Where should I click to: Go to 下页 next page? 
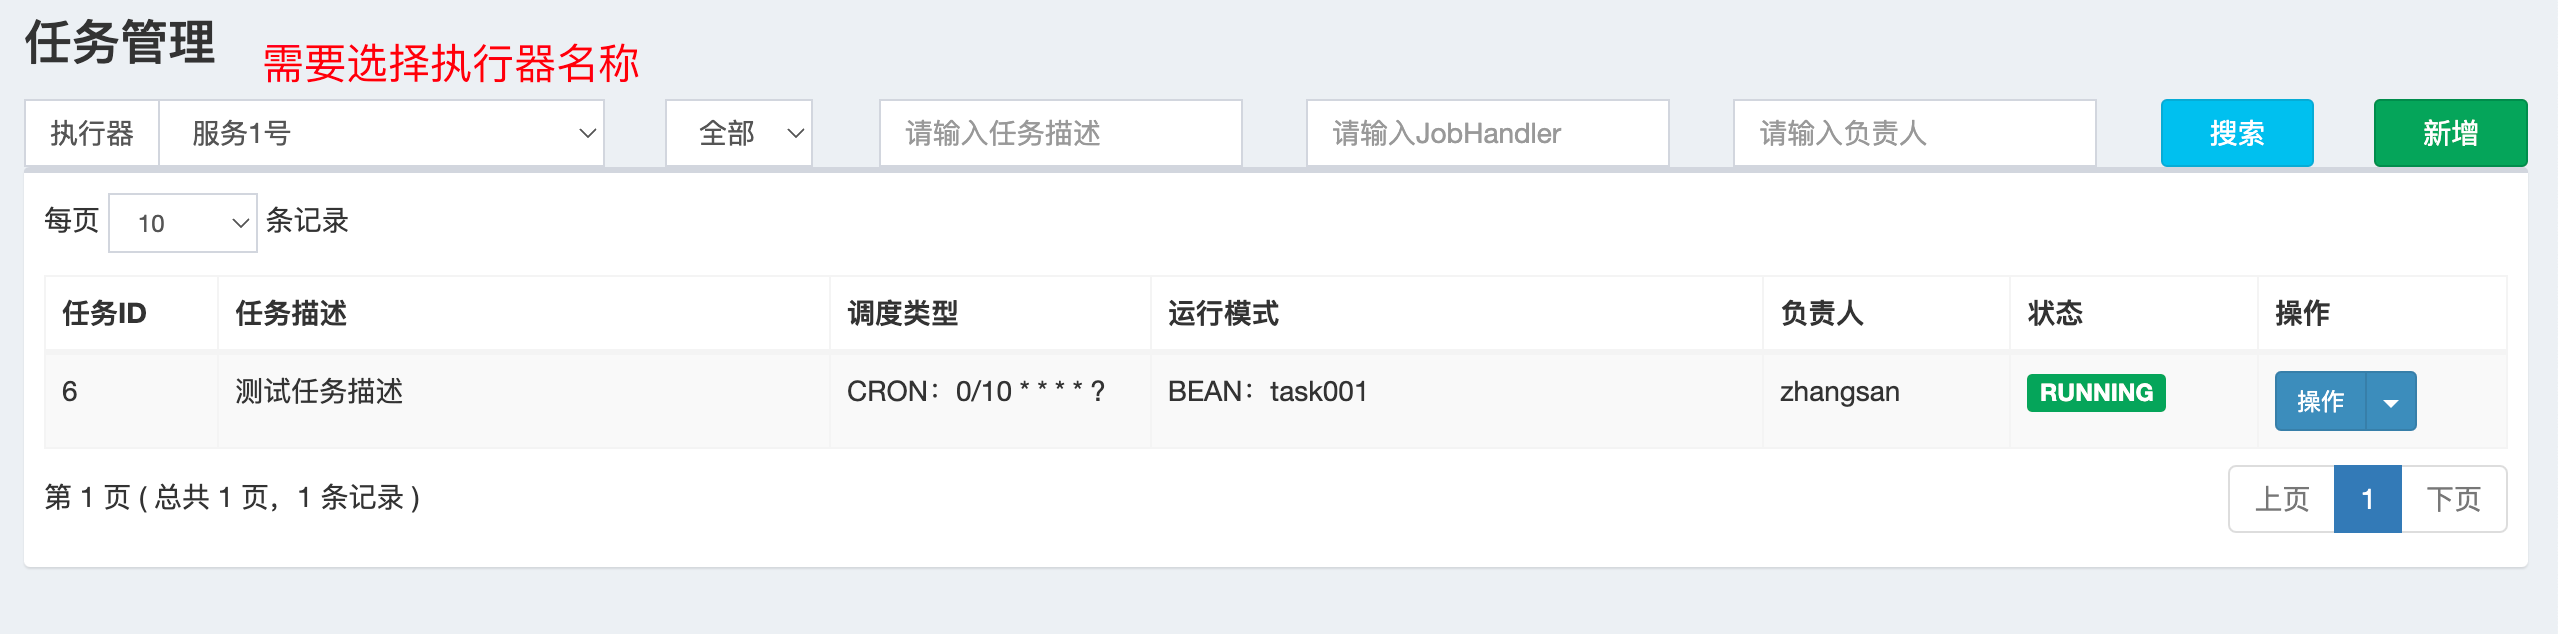tap(2454, 499)
